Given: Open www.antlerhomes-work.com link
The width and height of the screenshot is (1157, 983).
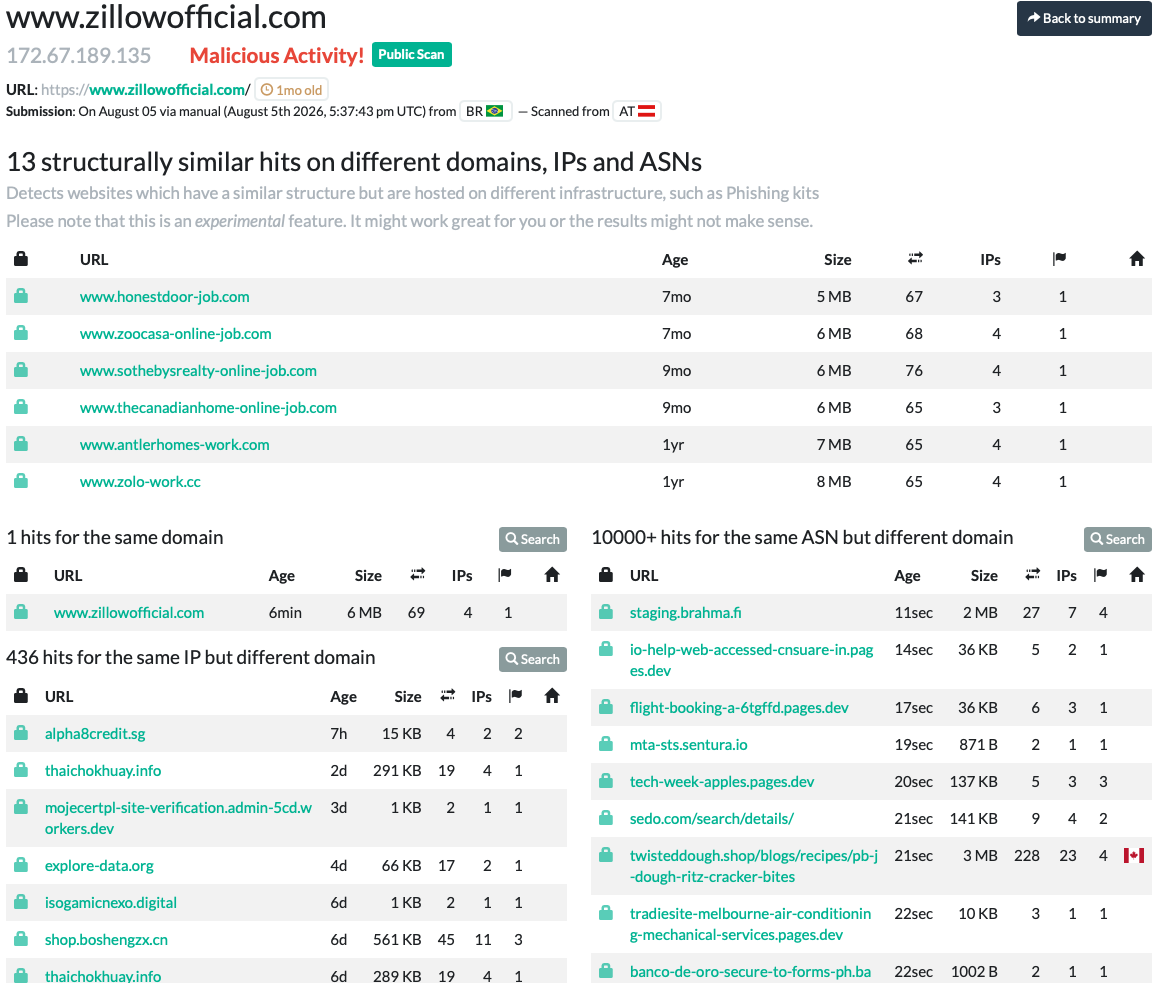Looking at the screenshot, I should pos(175,444).
